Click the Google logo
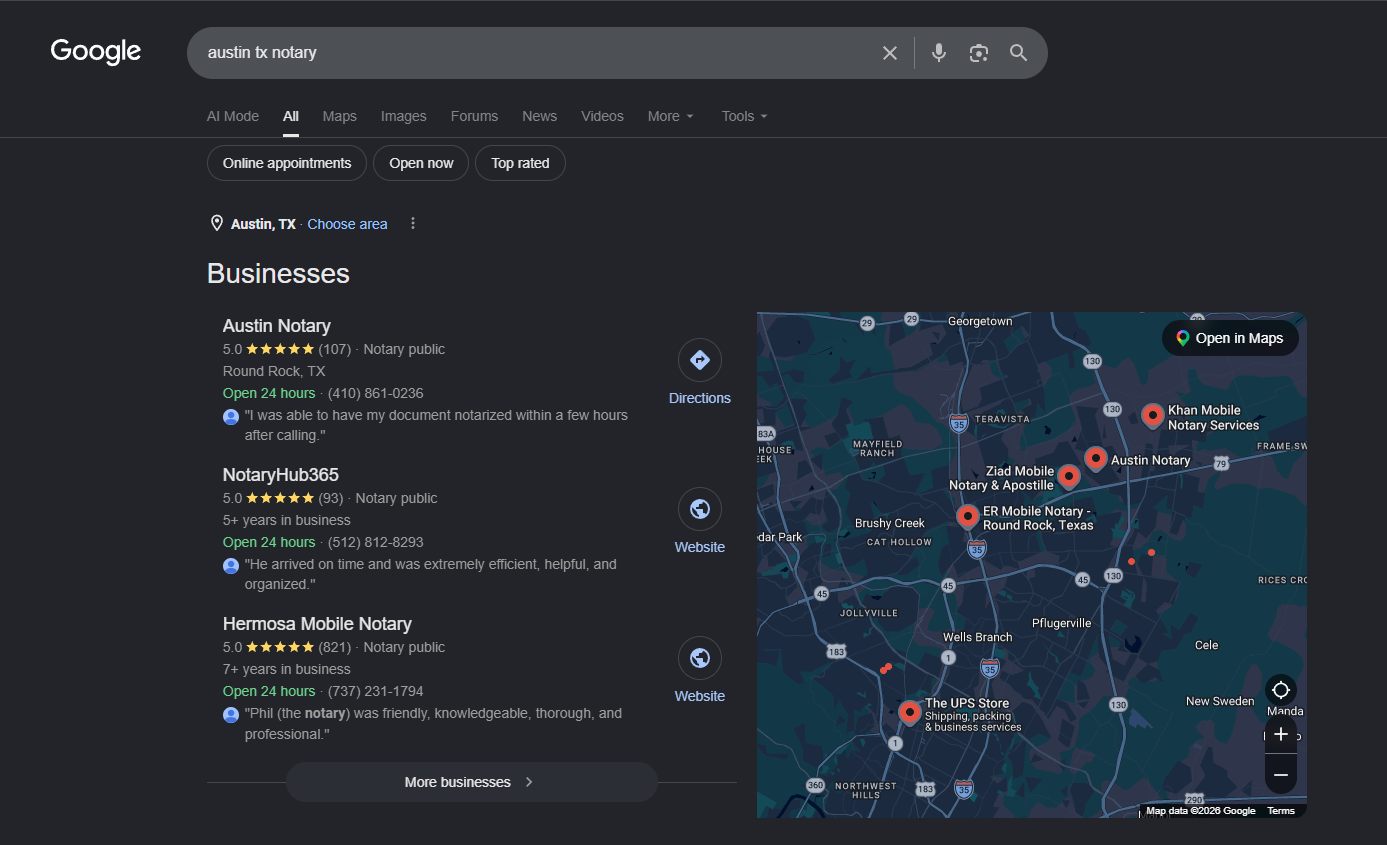This screenshot has height=845, width=1387. coord(96,52)
